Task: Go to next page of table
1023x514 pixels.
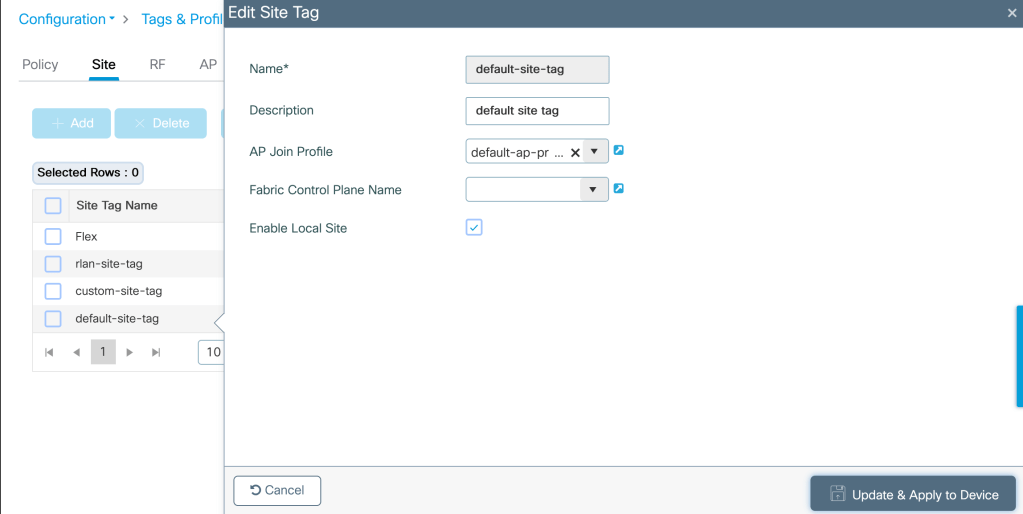Action: 129,352
